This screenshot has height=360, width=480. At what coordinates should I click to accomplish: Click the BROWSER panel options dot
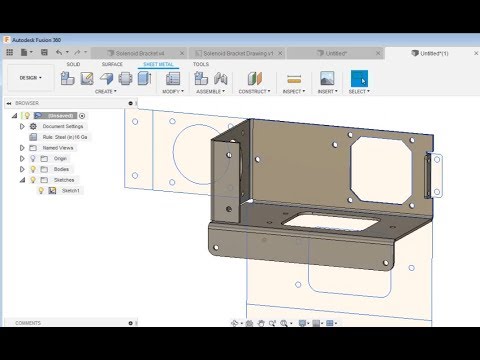coord(130,103)
